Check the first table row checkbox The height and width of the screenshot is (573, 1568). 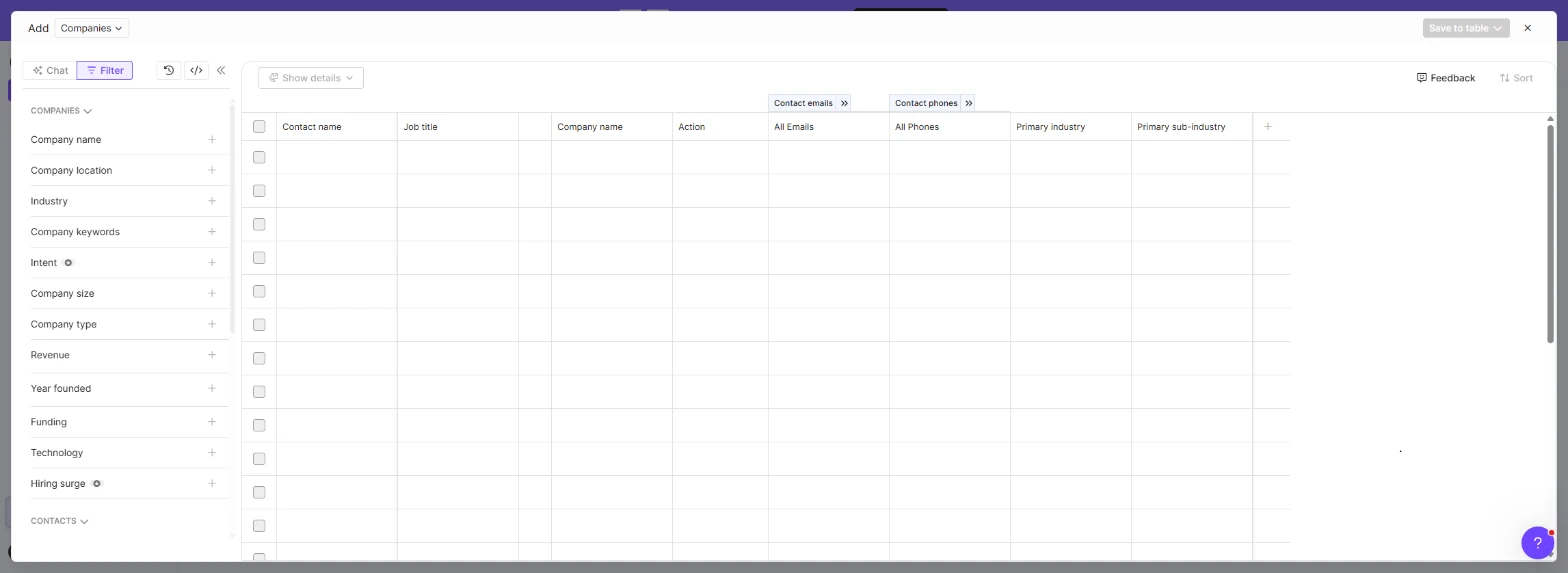pyautogui.click(x=259, y=157)
